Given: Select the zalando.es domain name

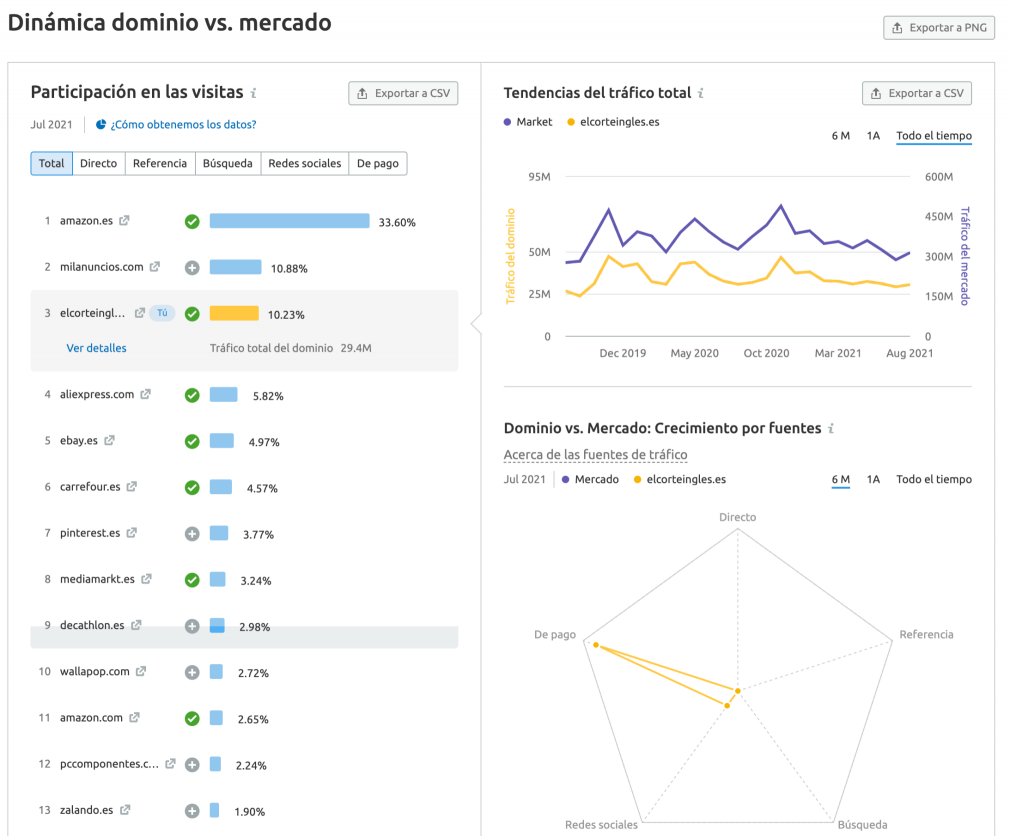Looking at the screenshot, I should coord(86,810).
